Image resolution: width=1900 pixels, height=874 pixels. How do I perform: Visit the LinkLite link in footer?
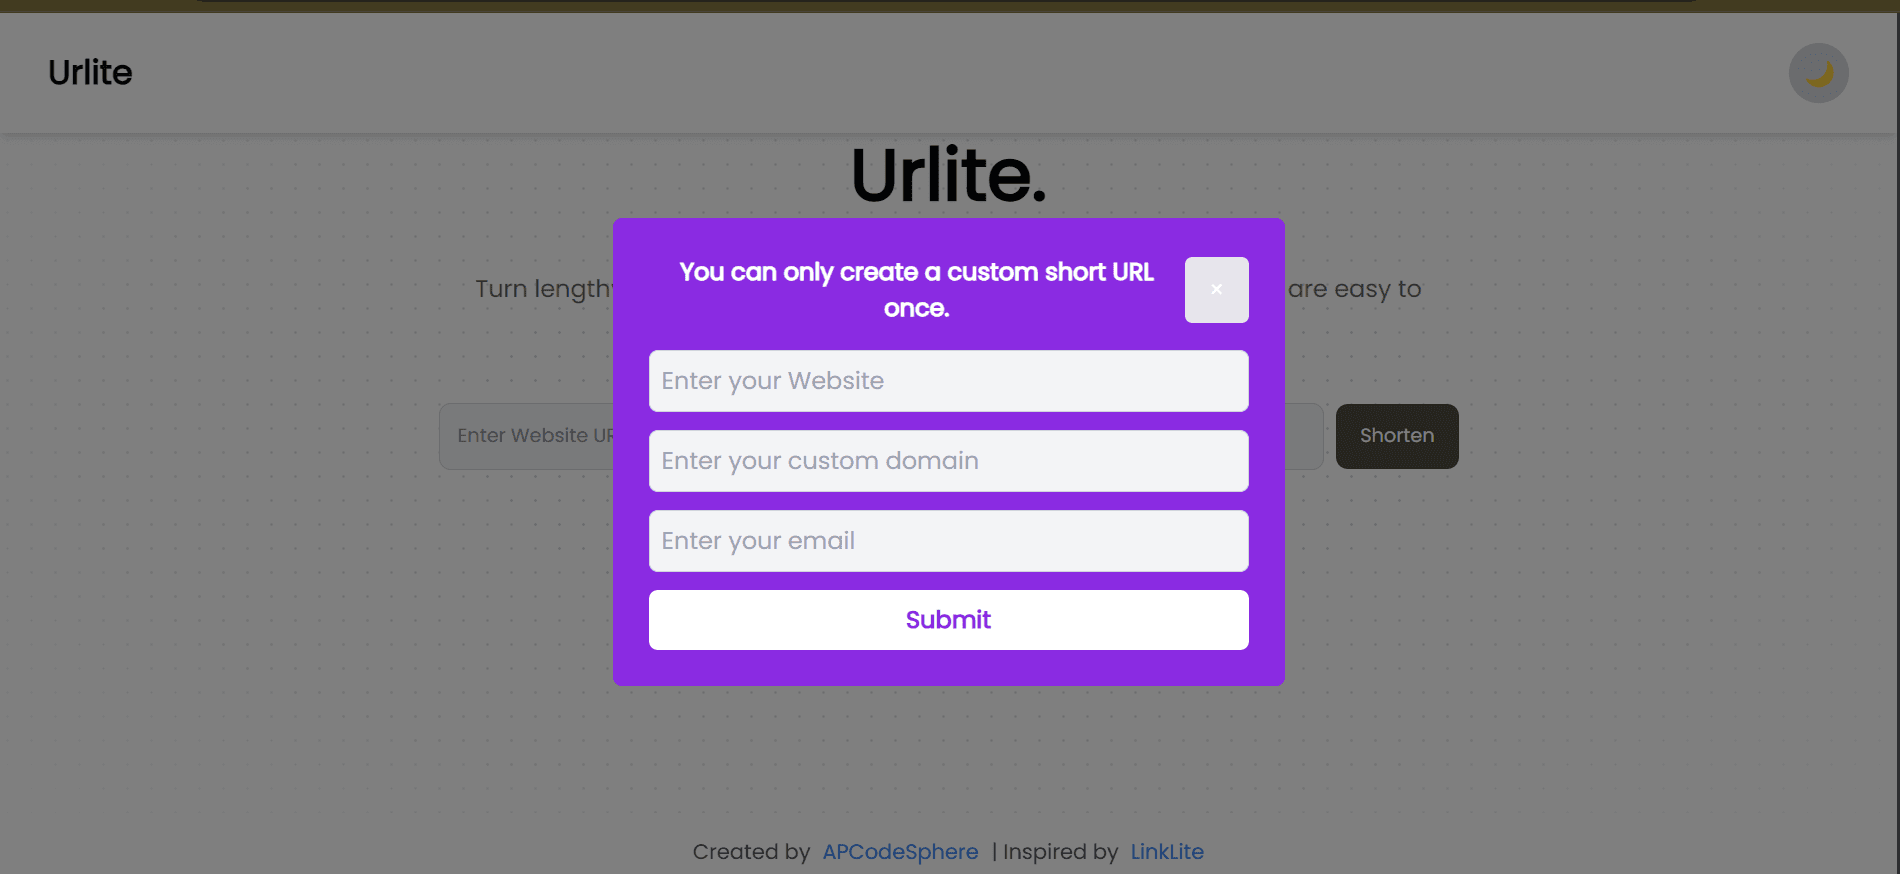point(1166,851)
